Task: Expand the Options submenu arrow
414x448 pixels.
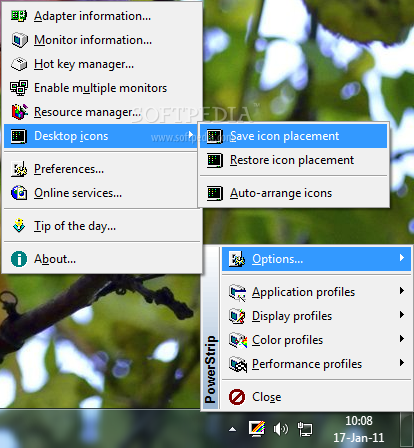Action: [402, 258]
